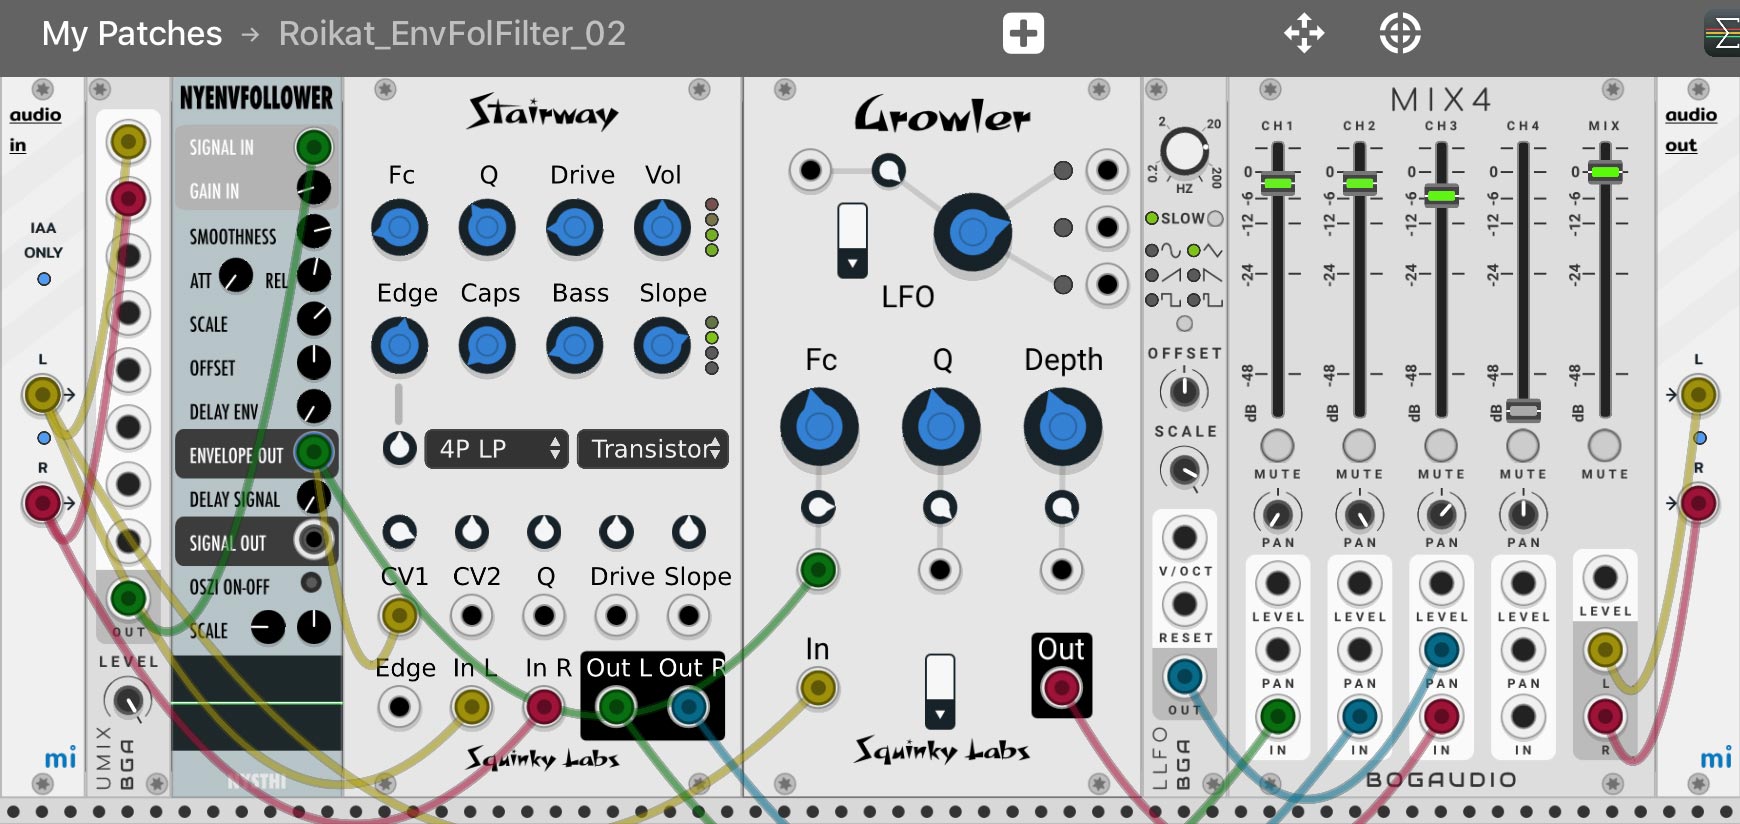Tap the patch name Roikat_EnvFolFilter_02
Image resolution: width=1740 pixels, height=824 pixels.
452,34
